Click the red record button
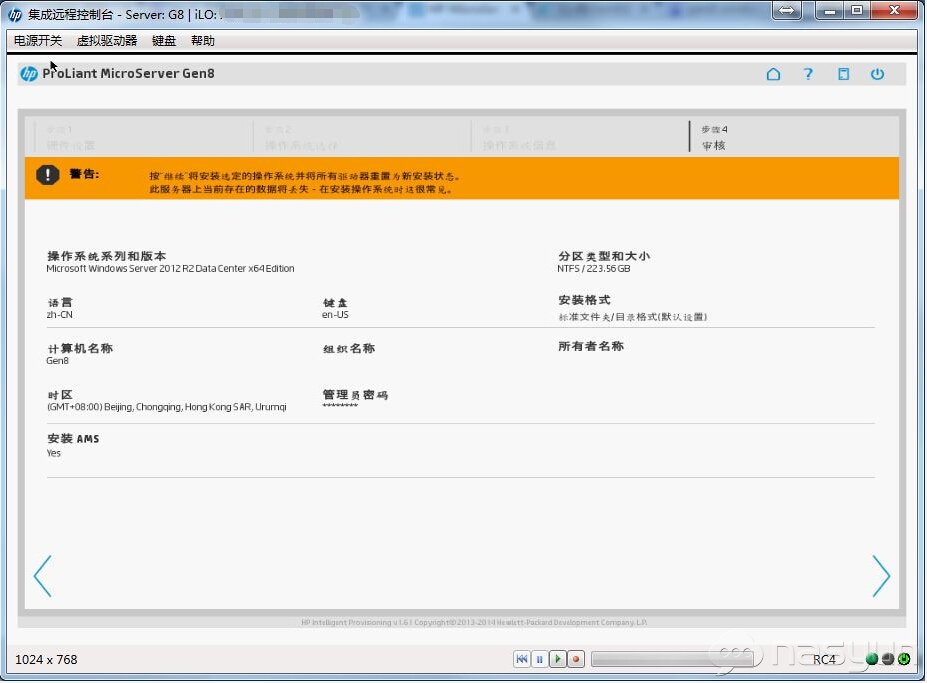The width and height of the screenshot is (927, 683). 576,659
